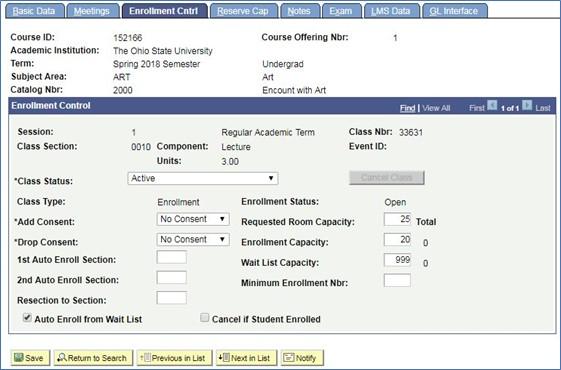Click the Class Nbr value 33631

(x=411, y=132)
